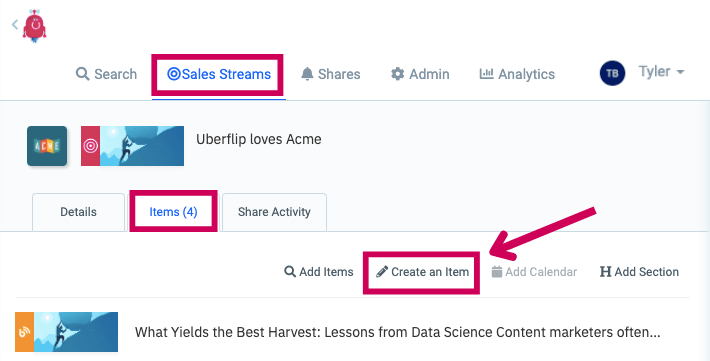
Task: Click the orange blog item thumbnail
Action: coord(67,332)
